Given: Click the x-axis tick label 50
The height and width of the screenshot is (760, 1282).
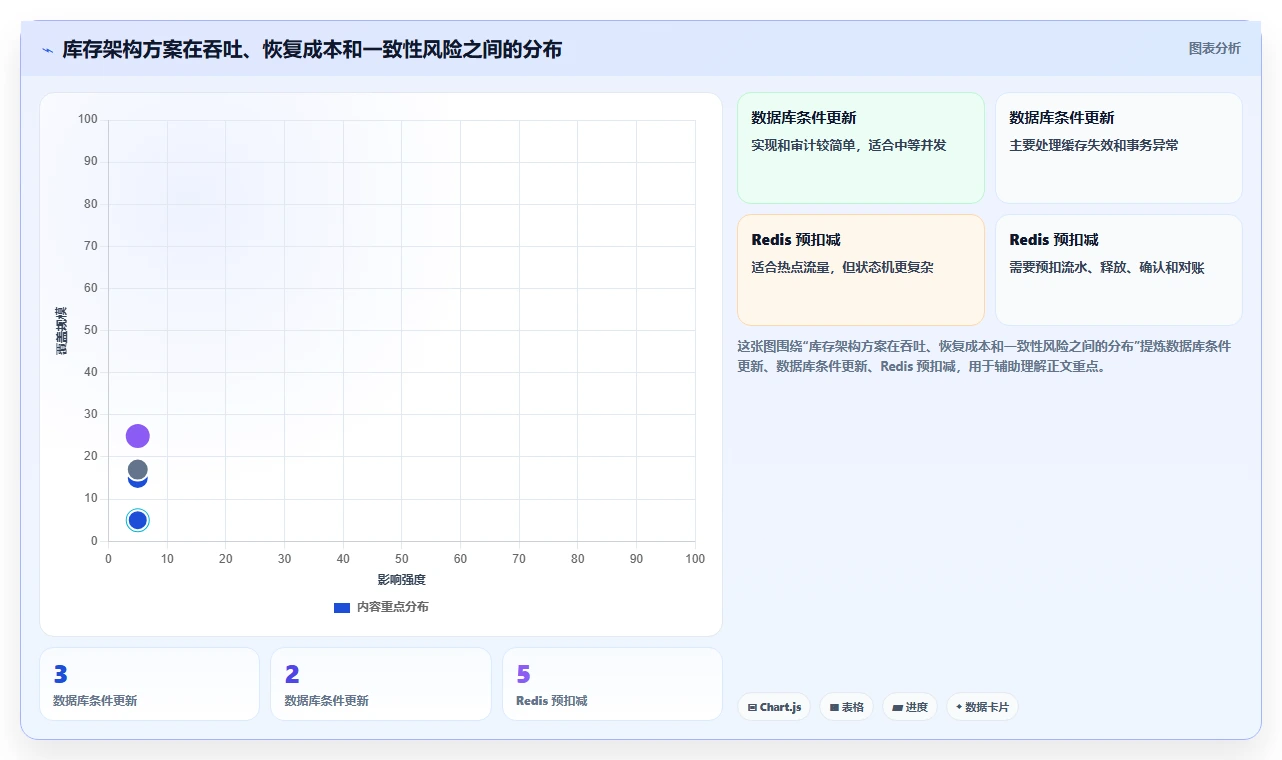Looking at the screenshot, I should (401, 558).
